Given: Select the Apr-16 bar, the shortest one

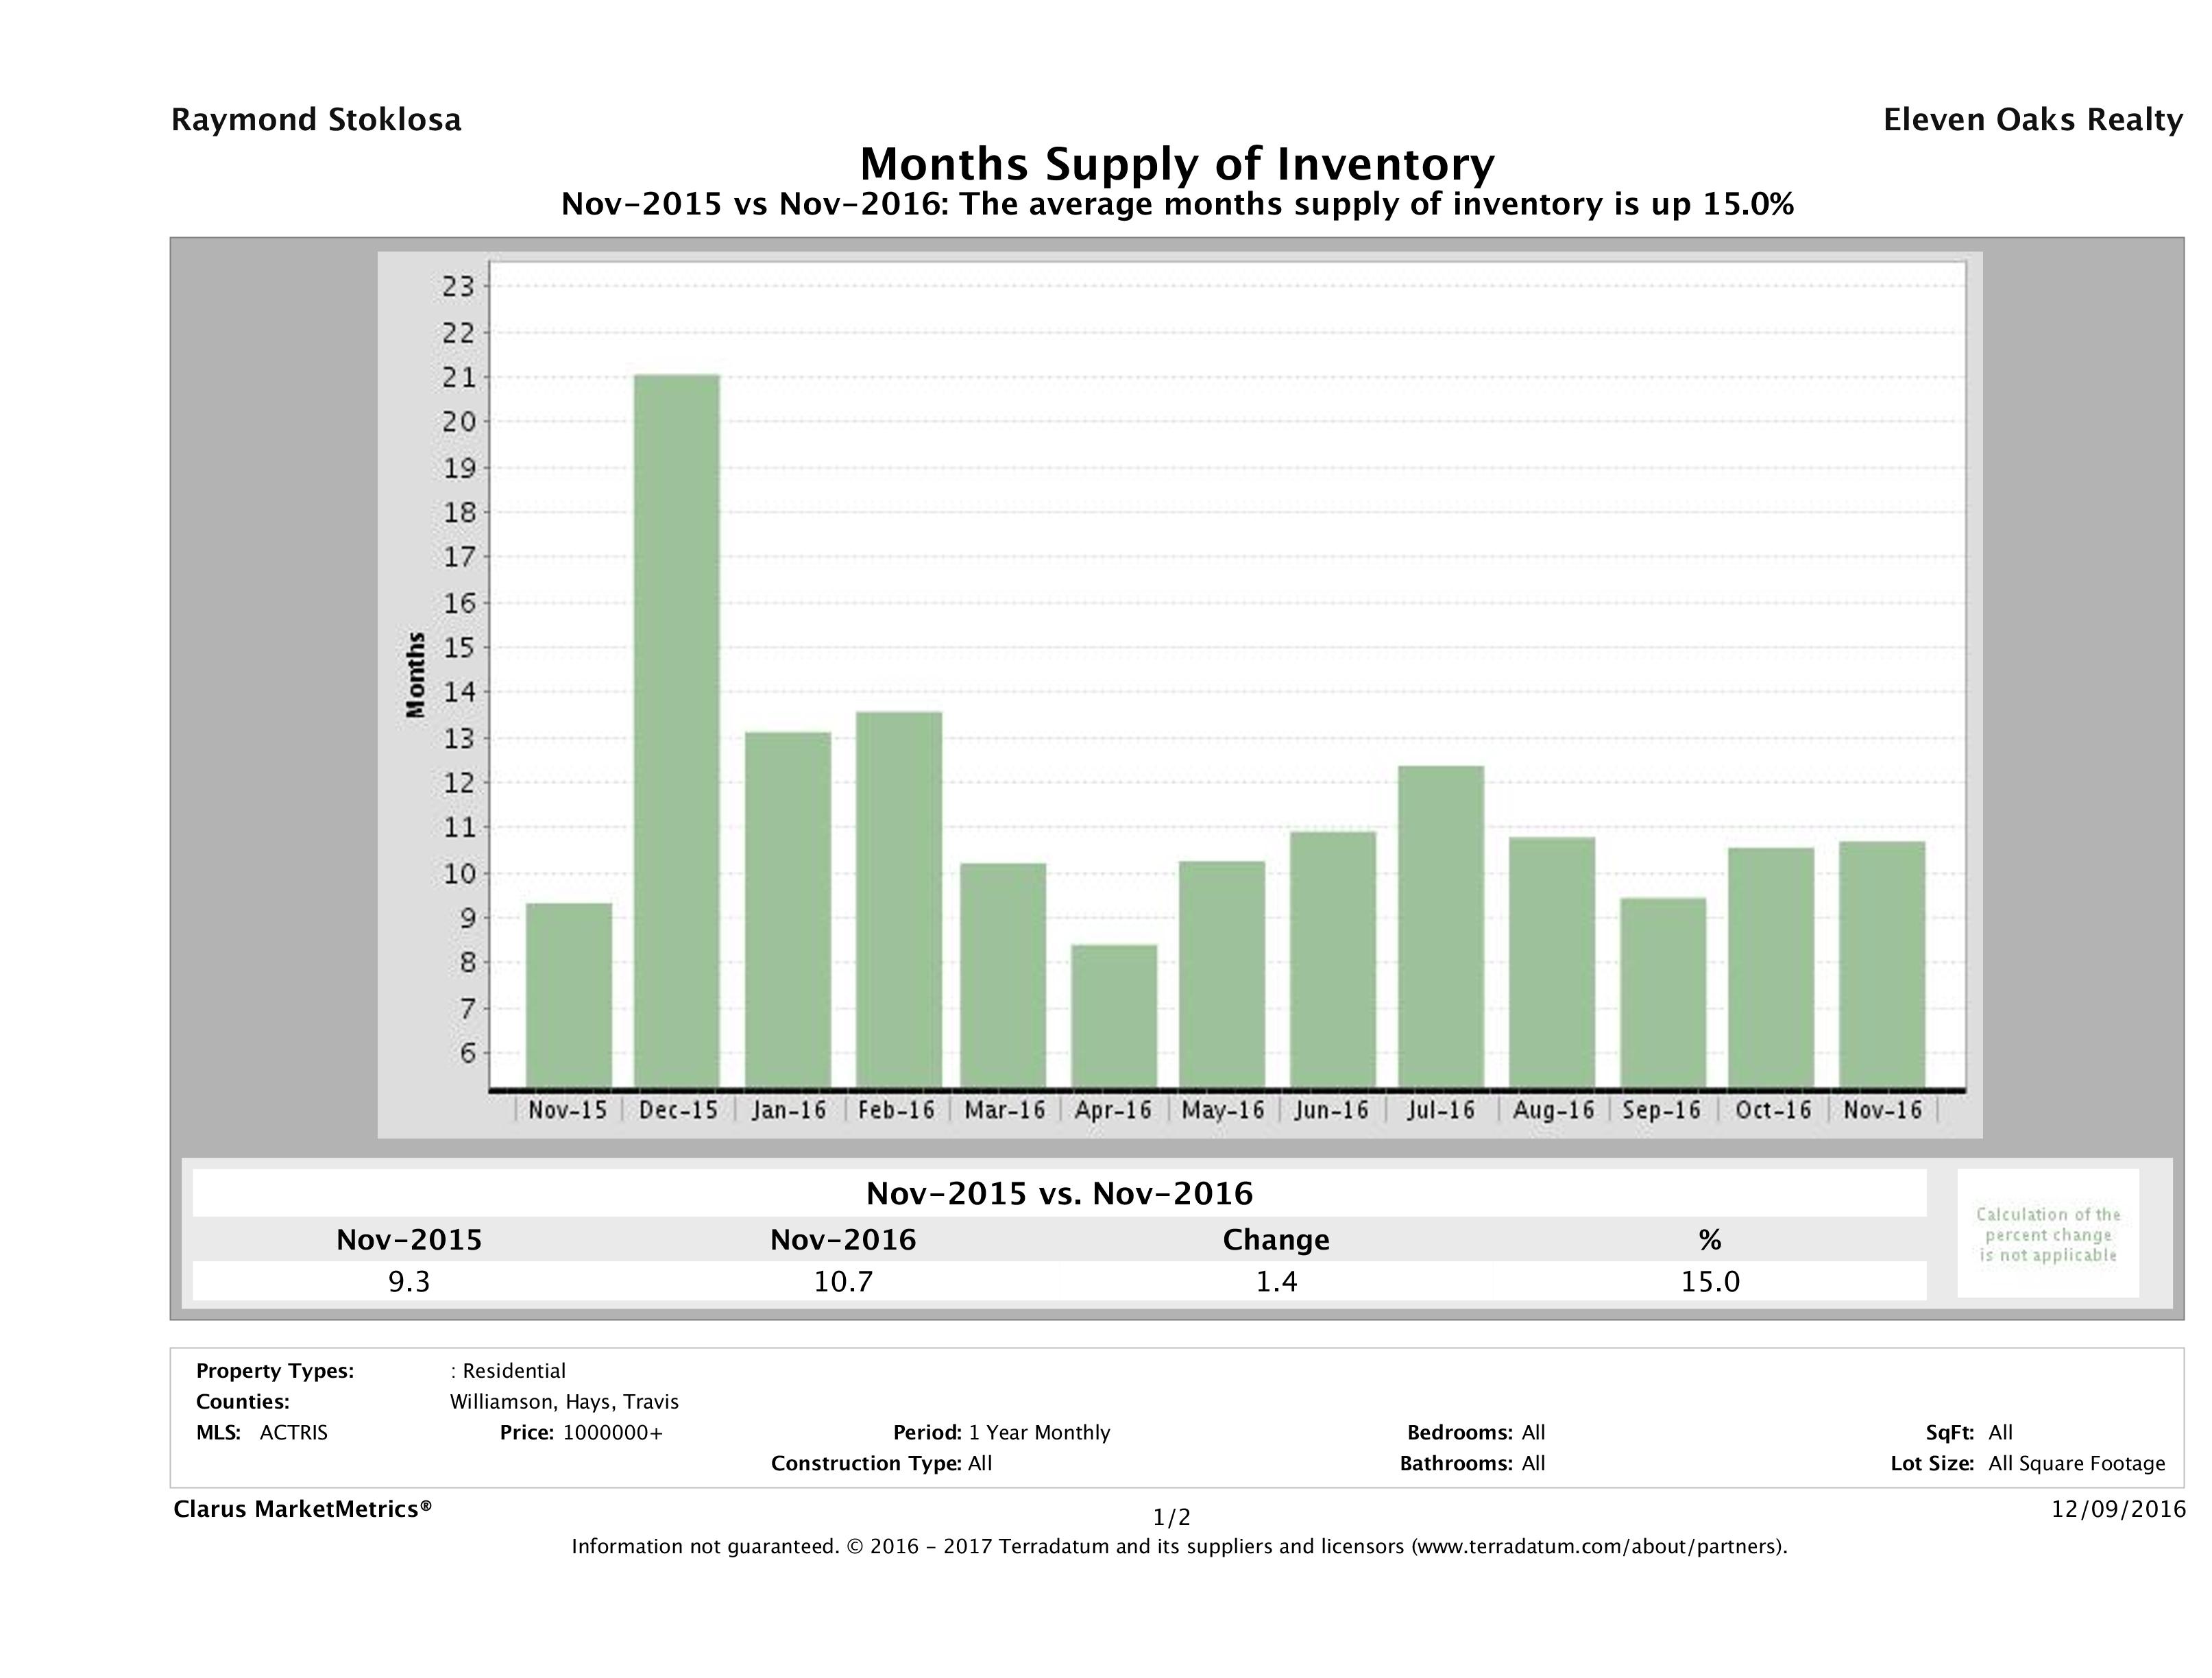Looking at the screenshot, I should [1114, 1016].
